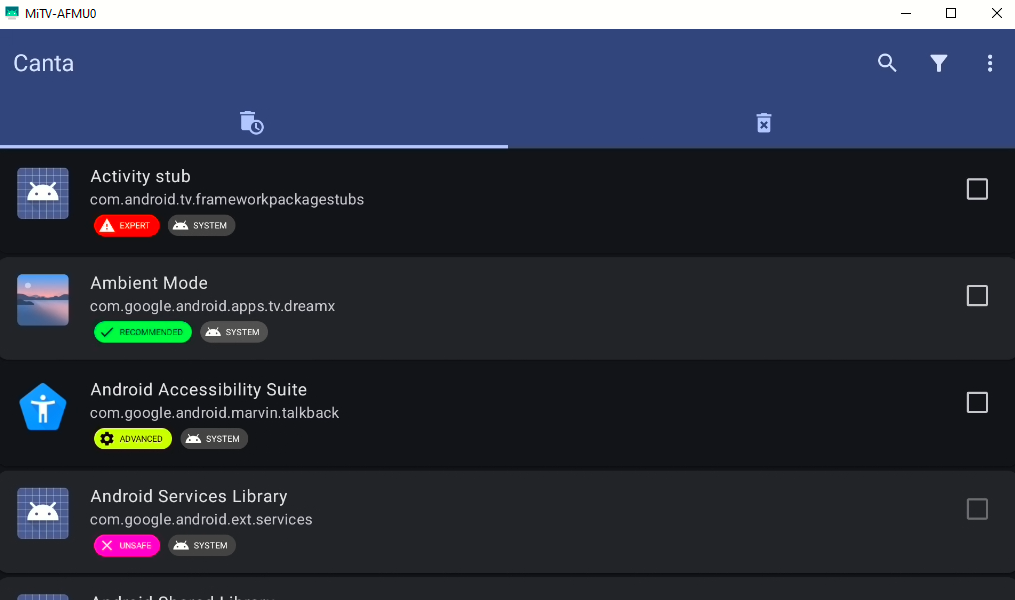Click the Activity stub android icon

pos(43,194)
